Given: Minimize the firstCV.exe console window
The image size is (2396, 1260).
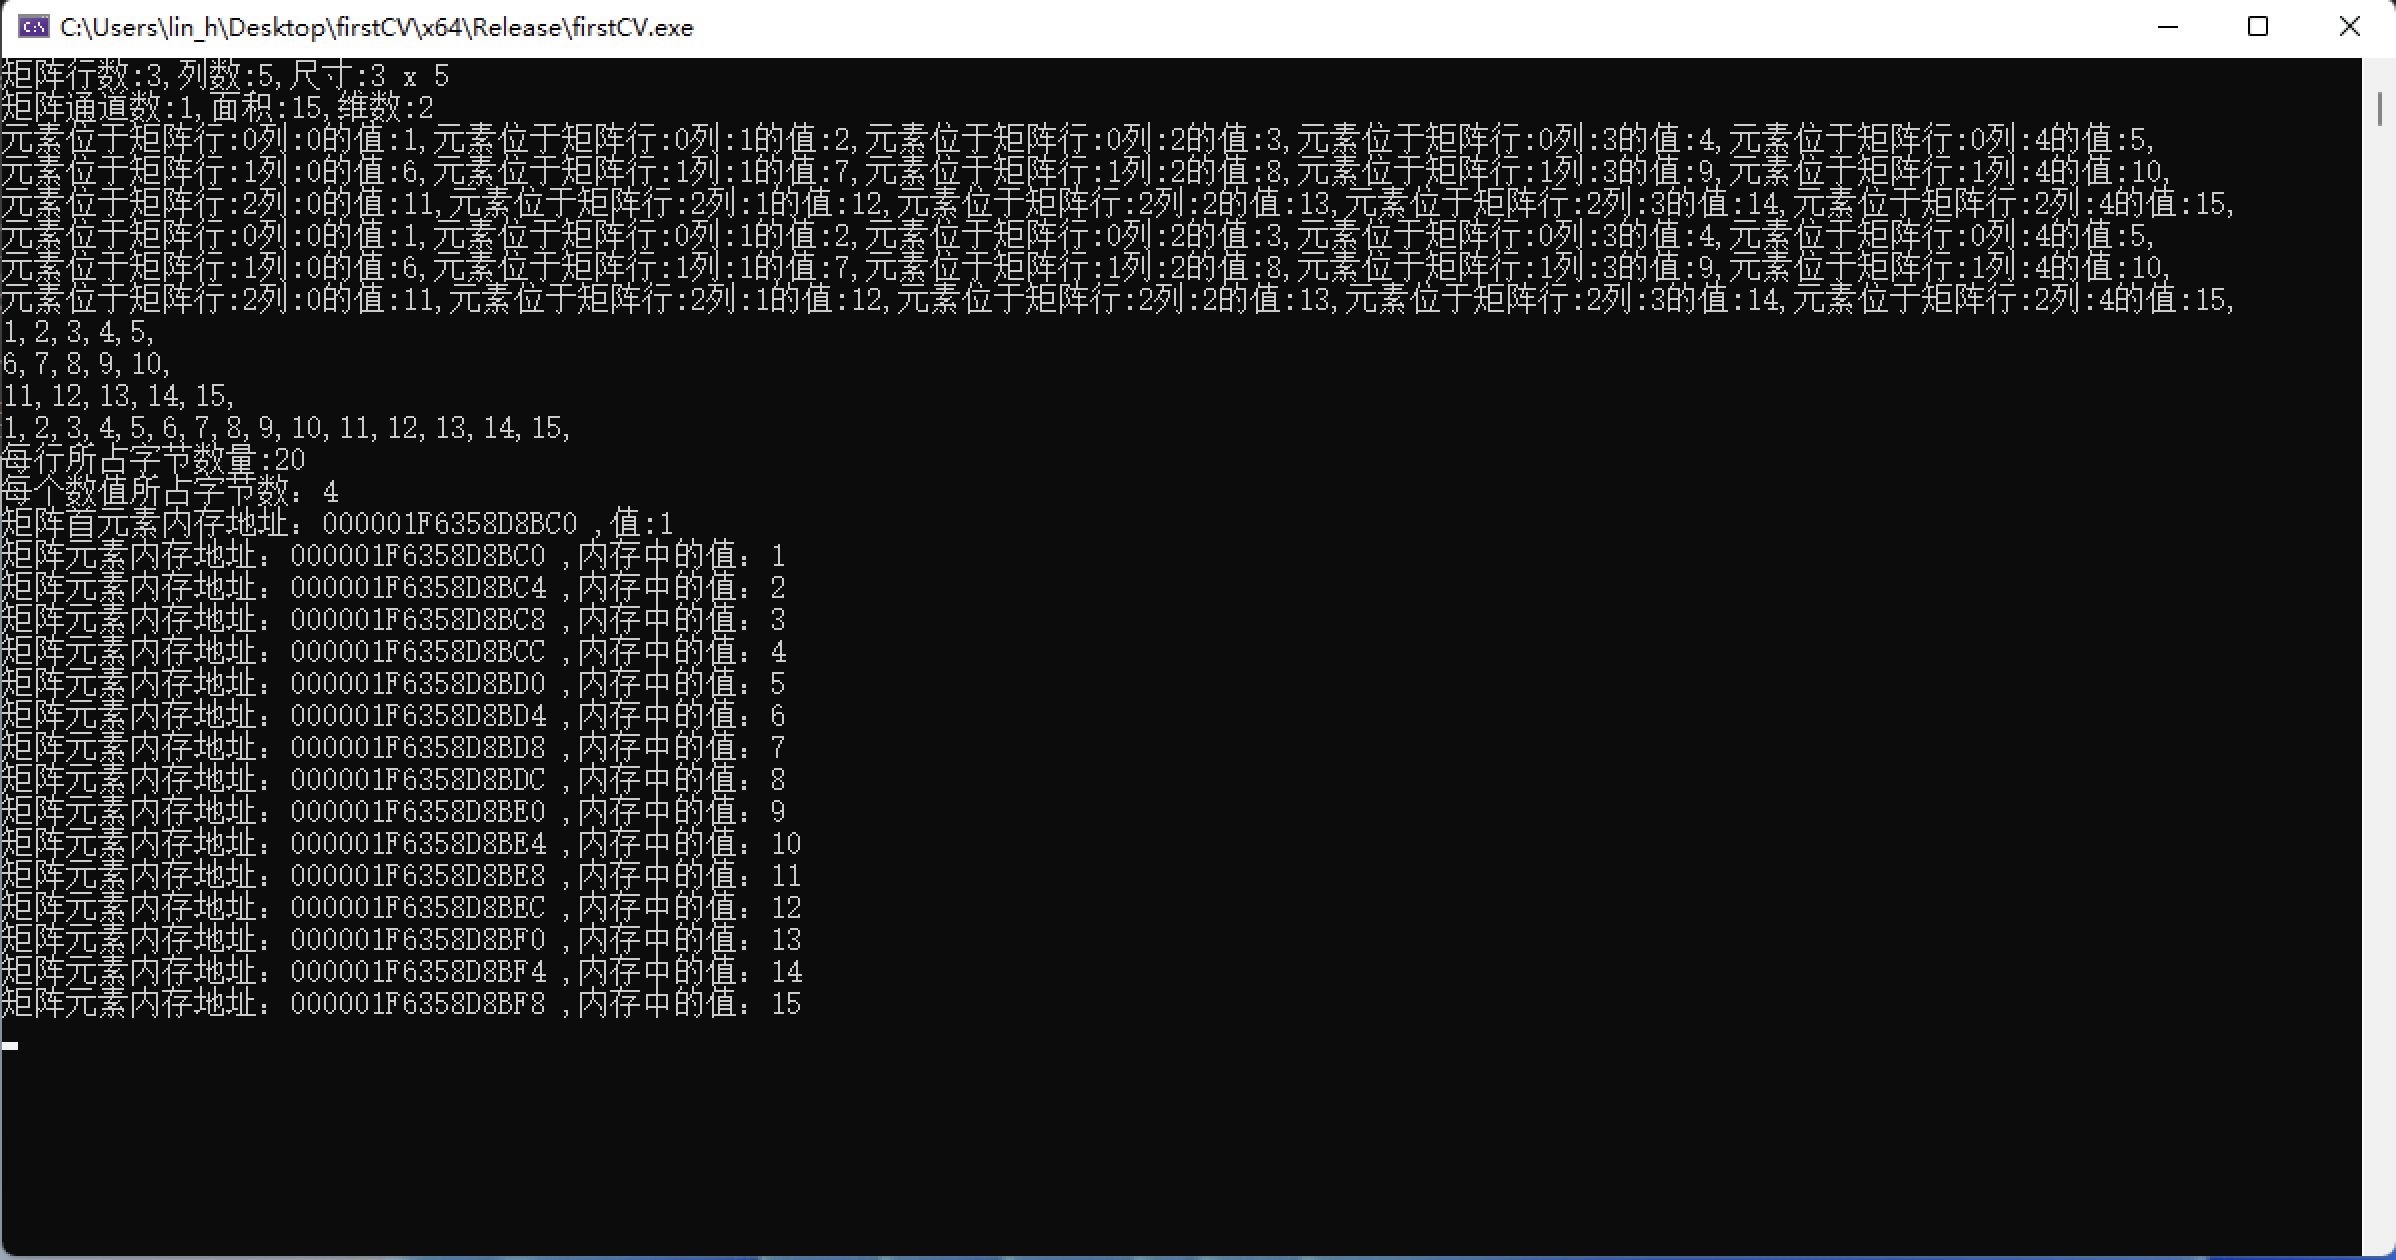Looking at the screenshot, I should tap(2167, 27).
